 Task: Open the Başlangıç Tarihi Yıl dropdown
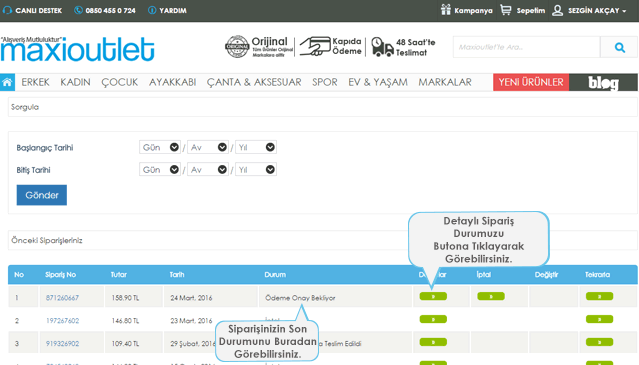point(256,147)
